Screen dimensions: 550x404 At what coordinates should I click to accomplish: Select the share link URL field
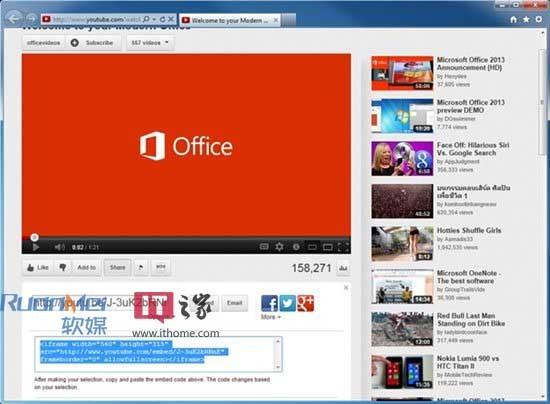pyautogui.click(x=102, y=303)
